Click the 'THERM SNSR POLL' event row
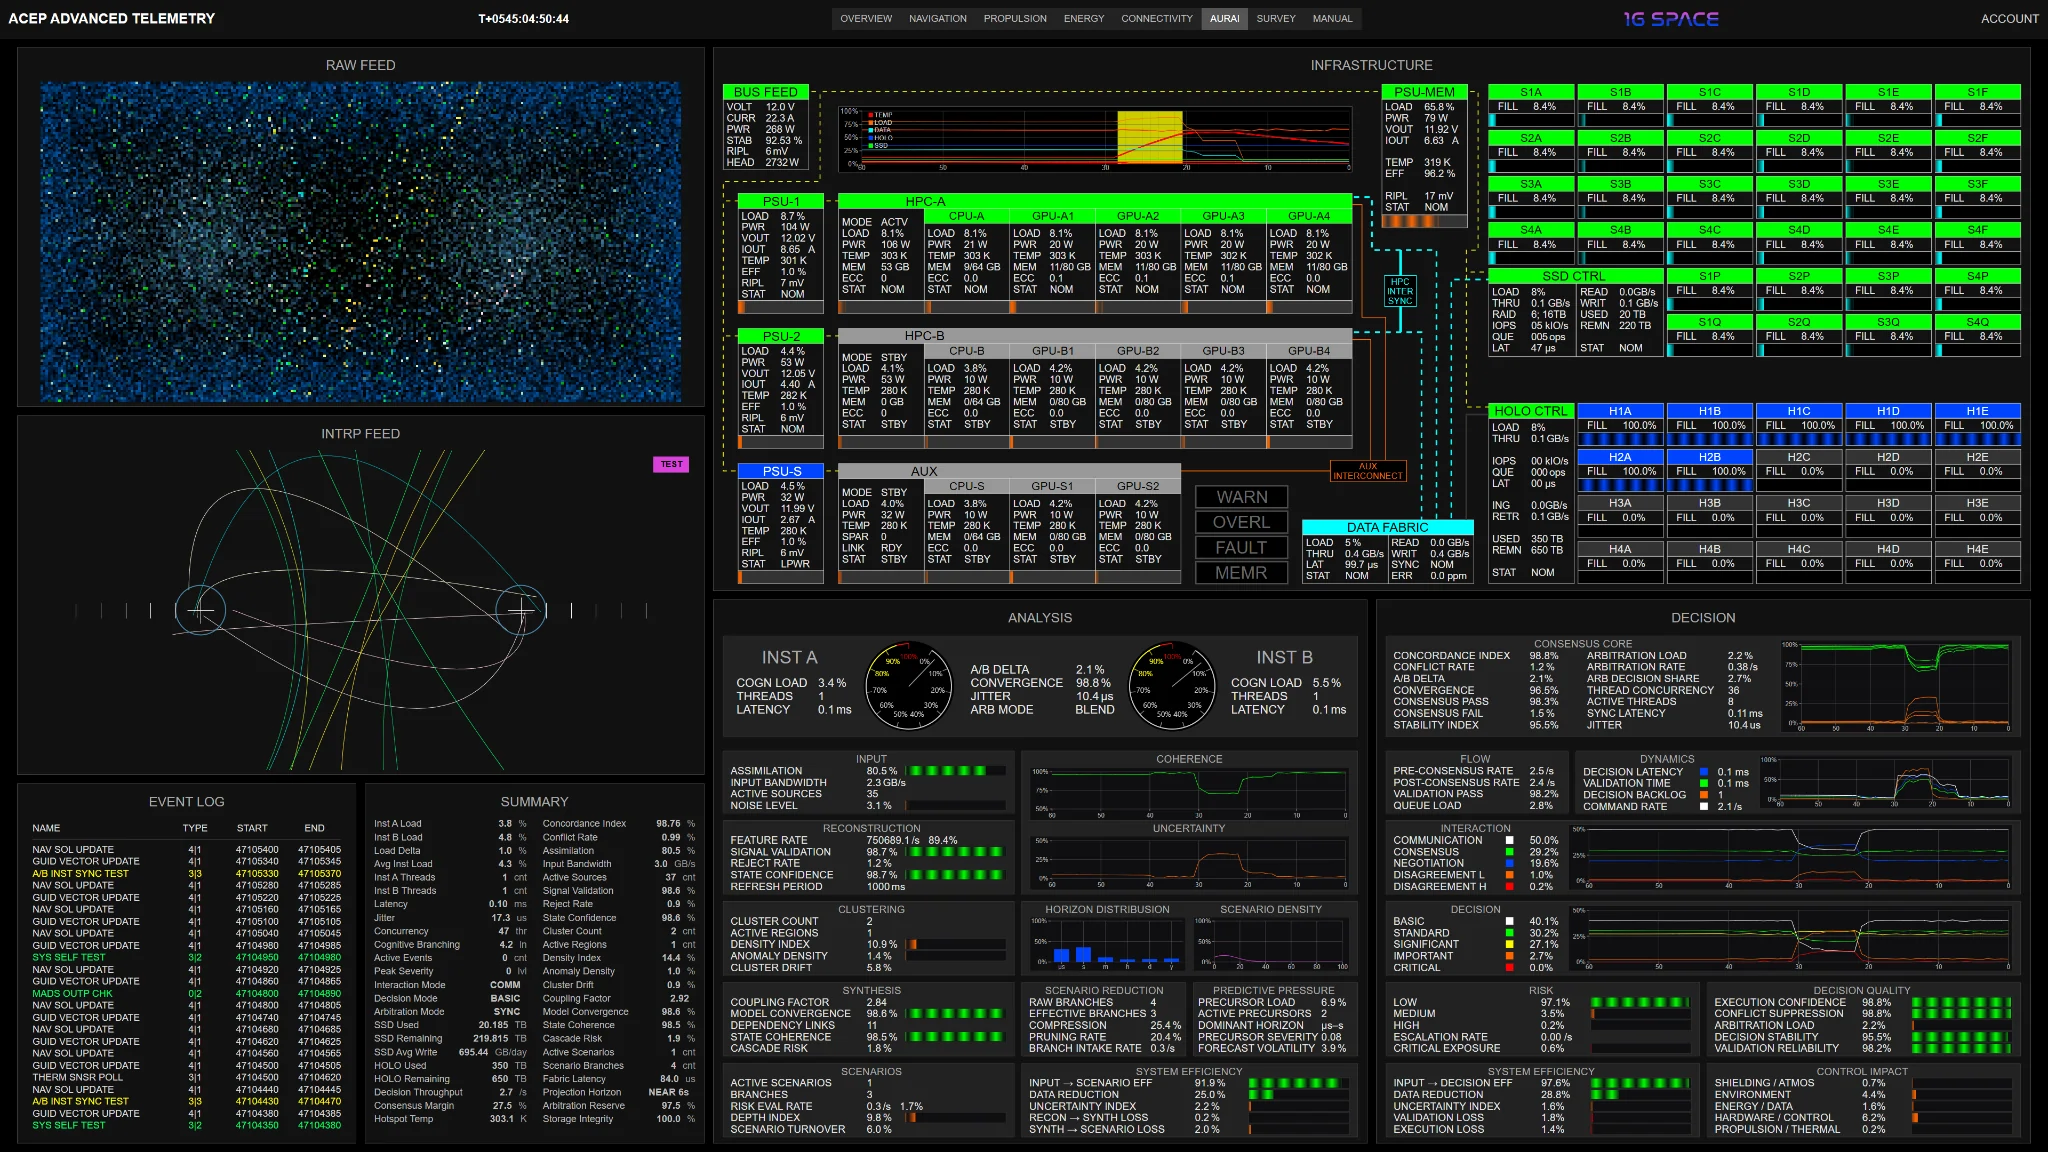Image resolution: width=2048 pixels, height=1152 pixels. coord(186,1077)
